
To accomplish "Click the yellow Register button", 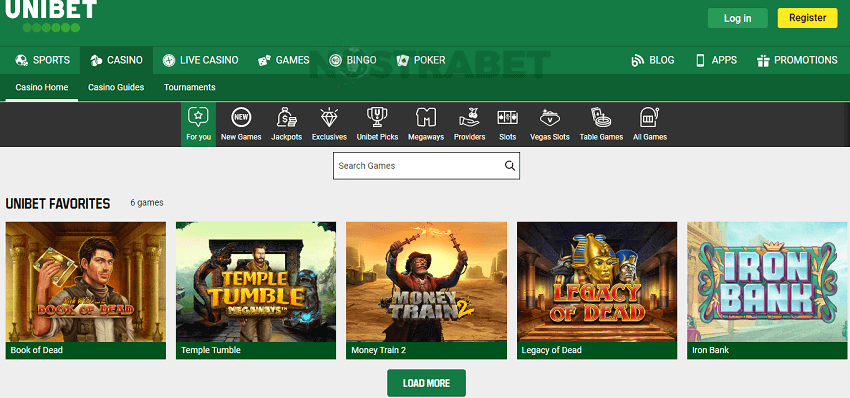I will pyautogui.click(x=808, y=18).
